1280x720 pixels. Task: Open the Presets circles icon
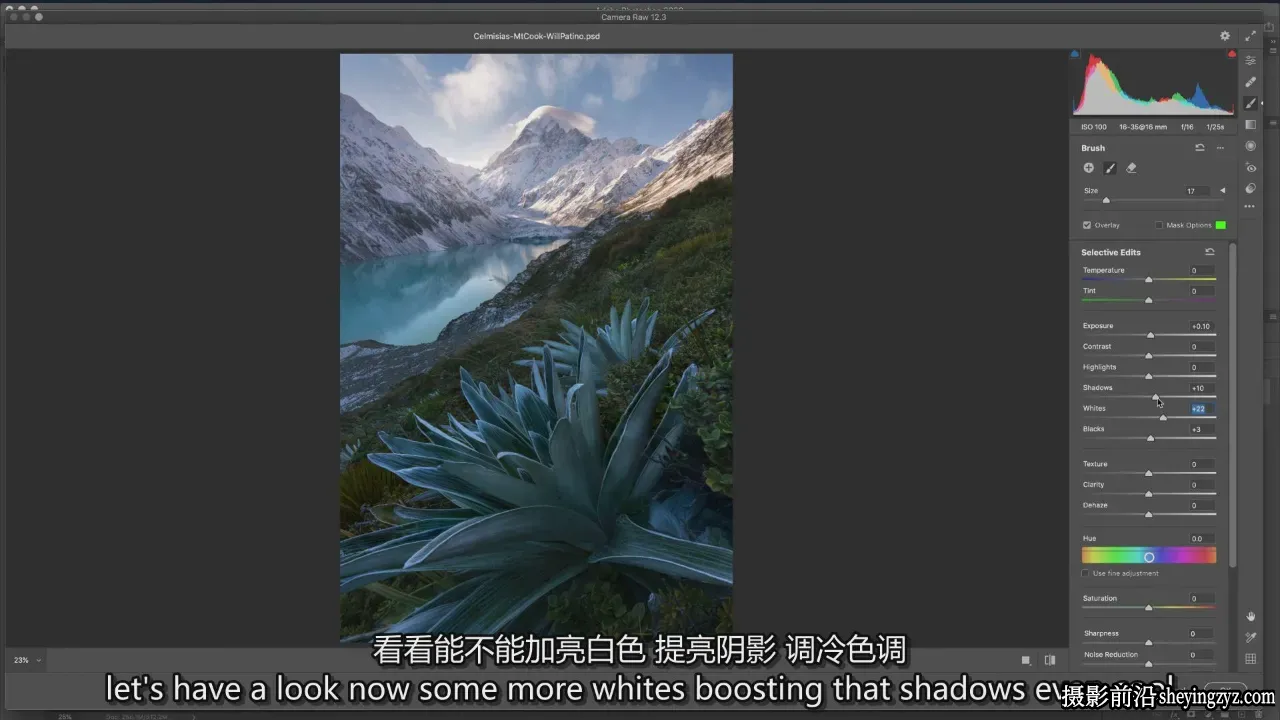1250,188
